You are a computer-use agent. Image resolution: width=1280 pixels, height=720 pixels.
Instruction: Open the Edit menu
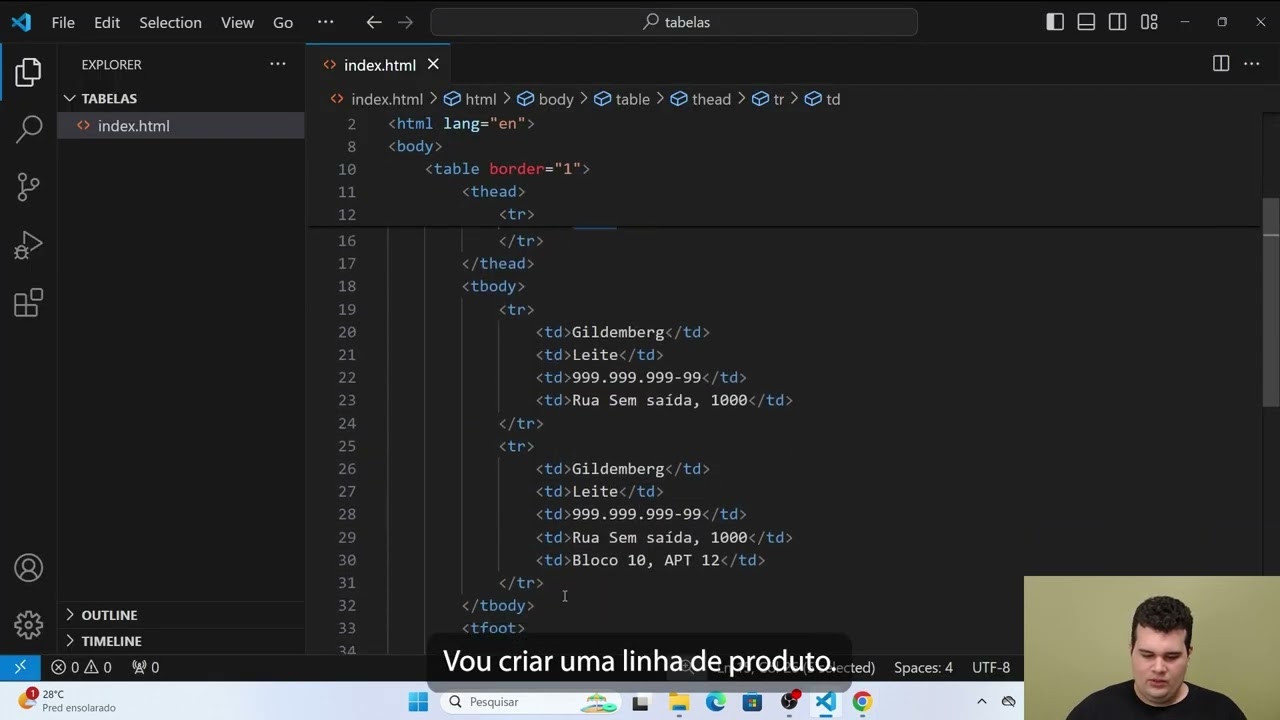(x=107, y=22)
